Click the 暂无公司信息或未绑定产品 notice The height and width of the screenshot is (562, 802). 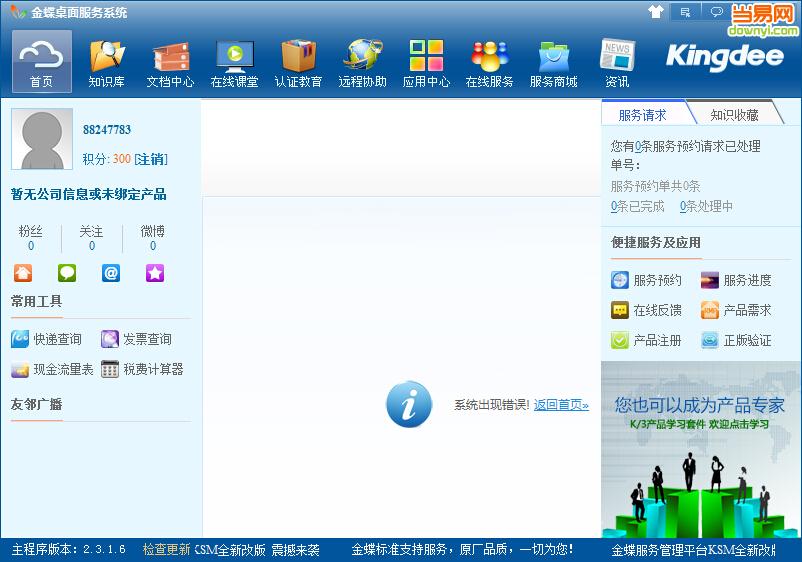[x=88, y=194]
